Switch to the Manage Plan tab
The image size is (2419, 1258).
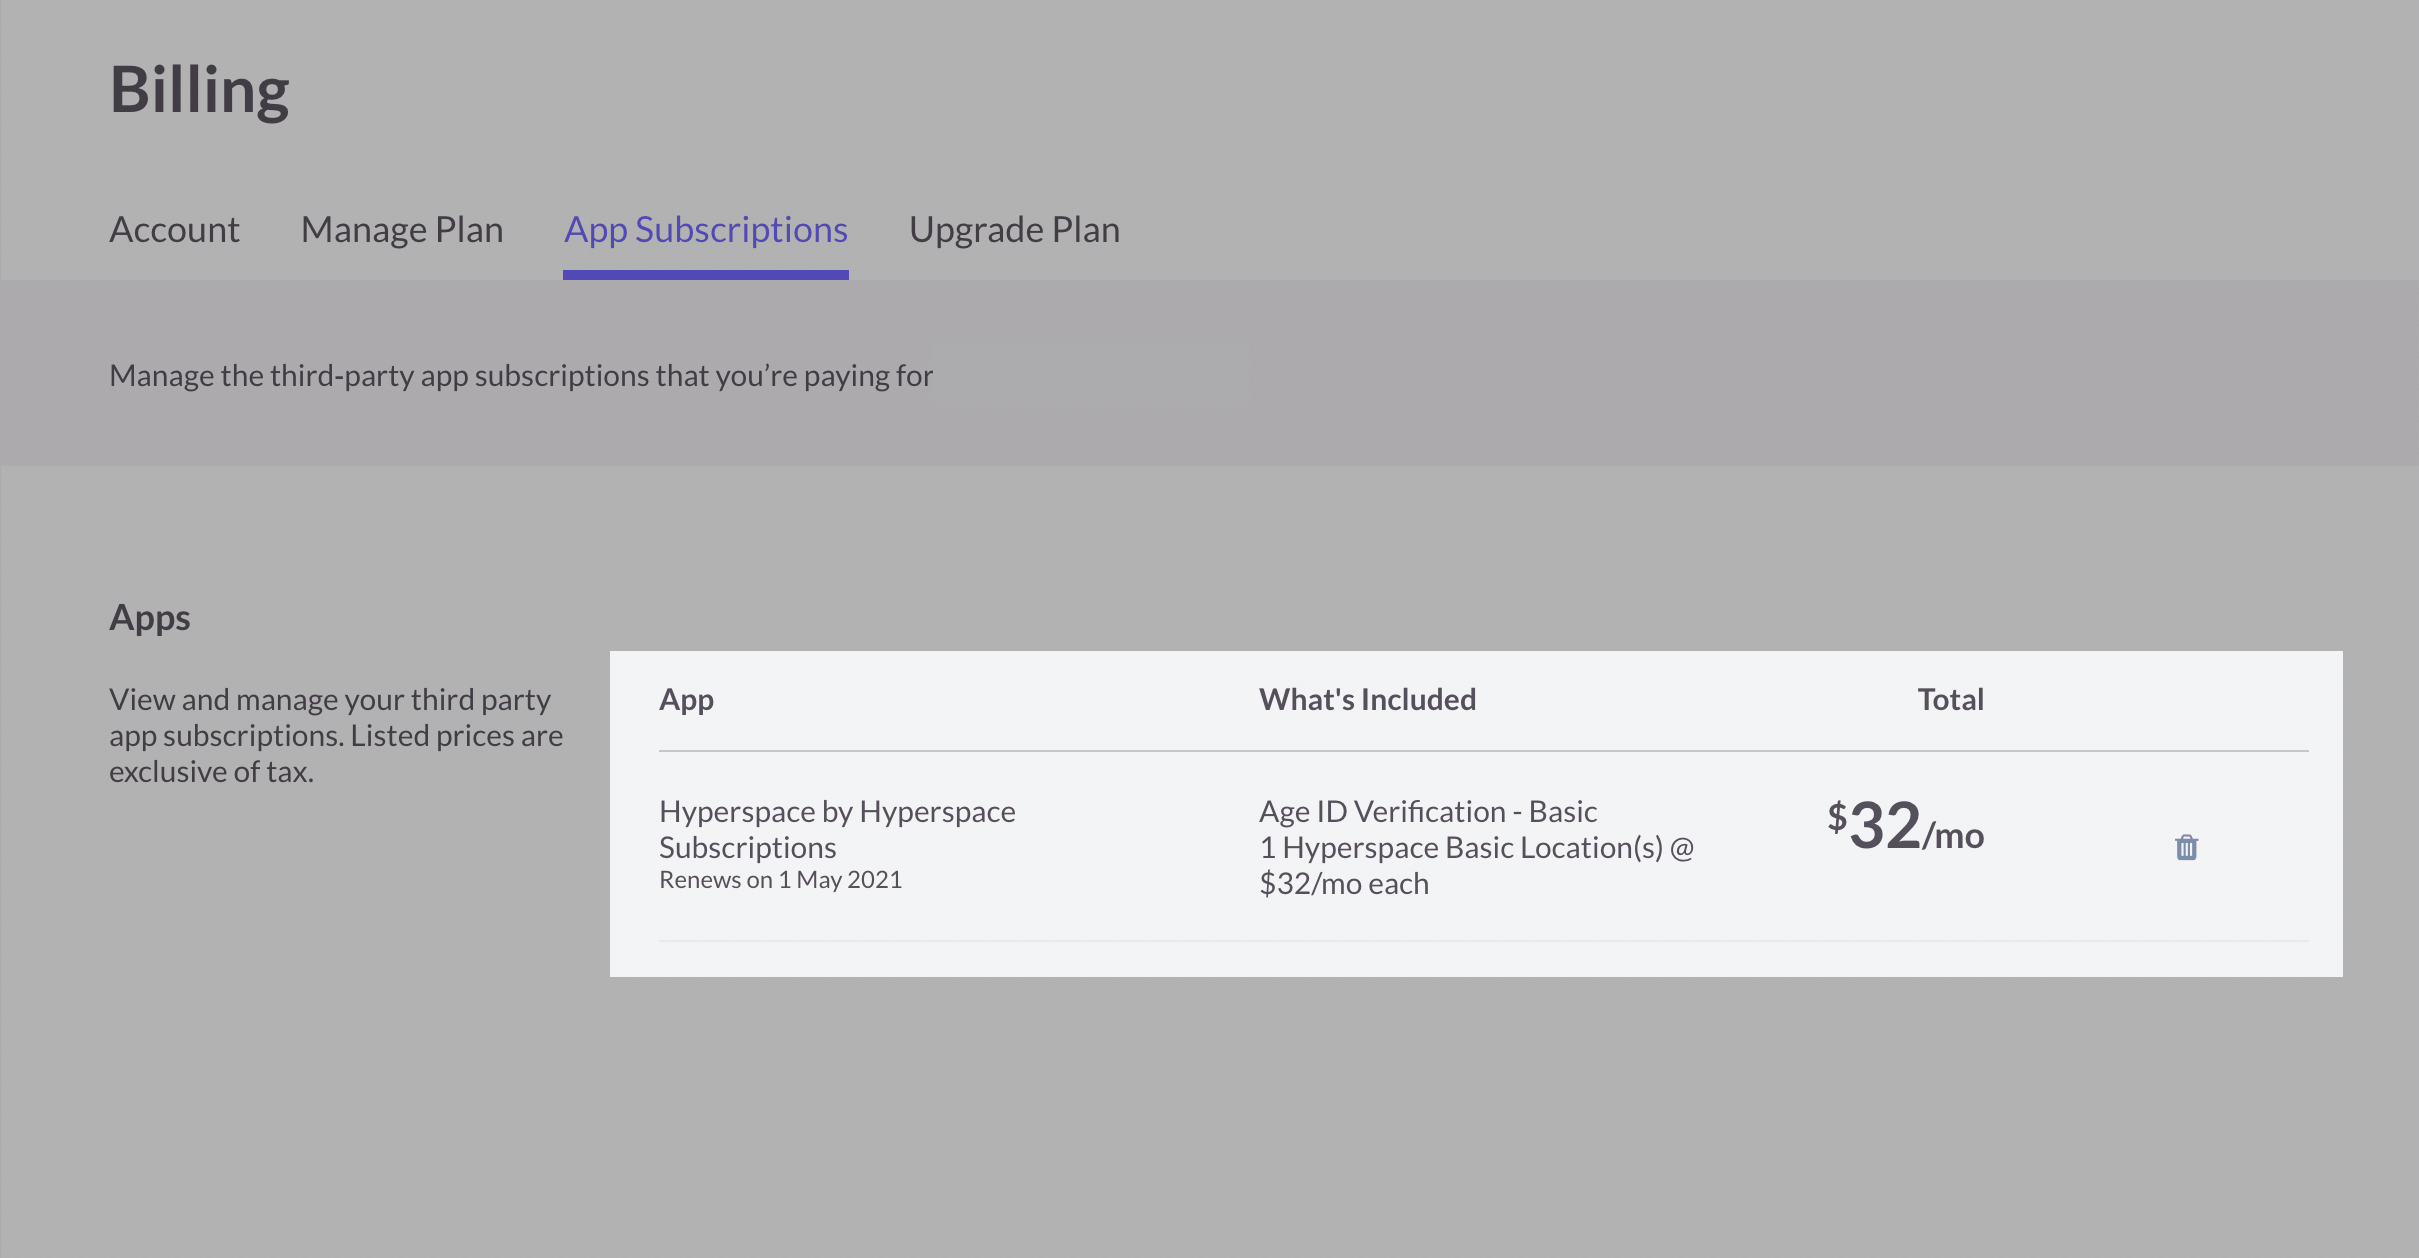[x=402, y=230]
